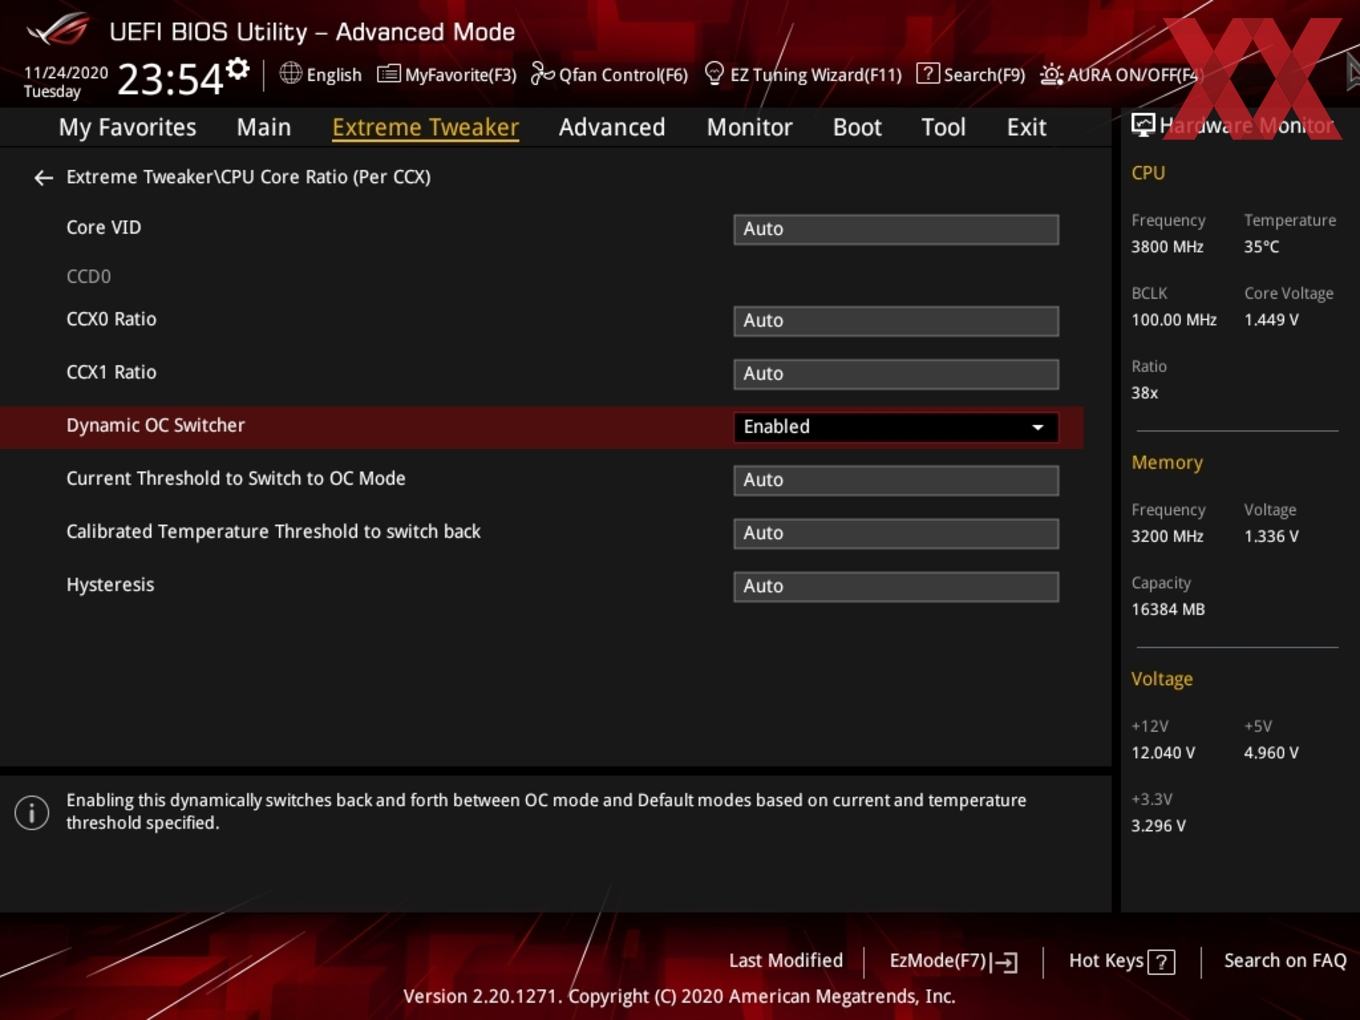This screenshot has width=1360, height=1020.
Task: Select the Extreme Tweaker tab
Action: pos(425,127)
